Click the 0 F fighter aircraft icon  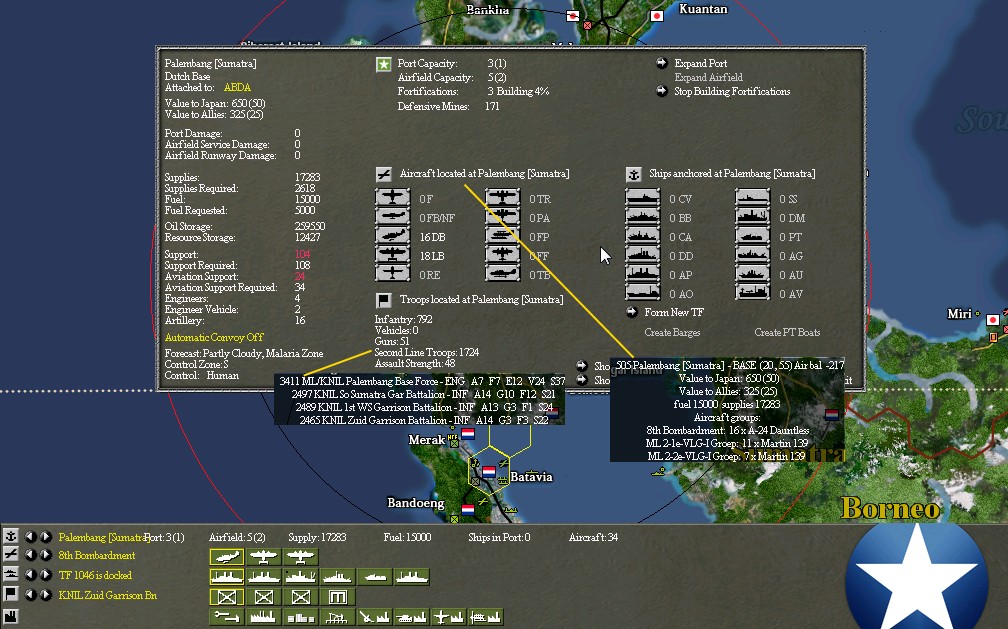click(x=392, y=198)
